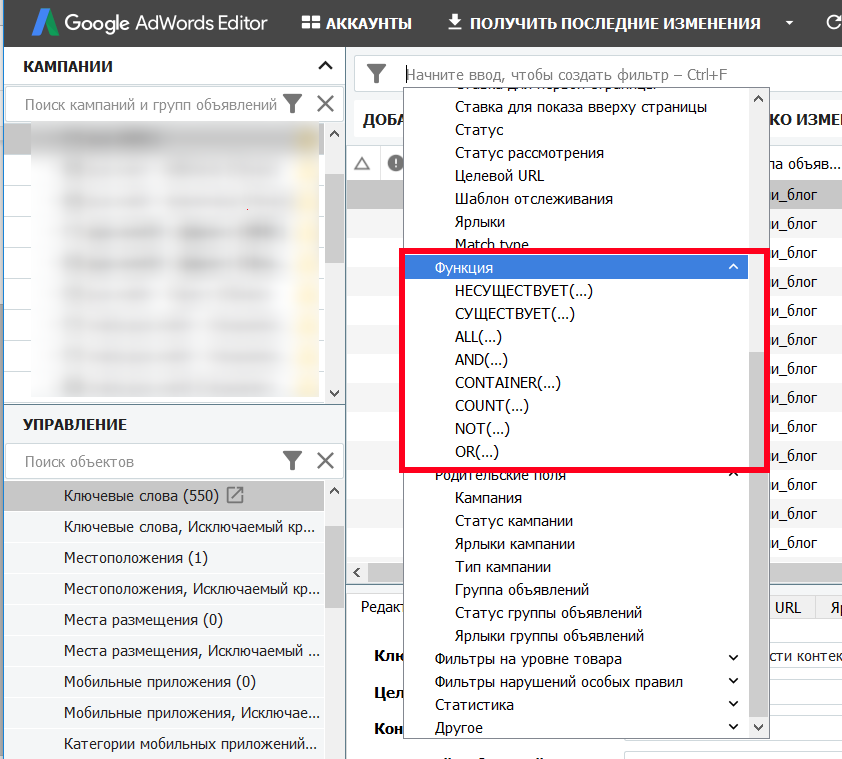Collapse the Кампании panel

click(x=325, y=66)
